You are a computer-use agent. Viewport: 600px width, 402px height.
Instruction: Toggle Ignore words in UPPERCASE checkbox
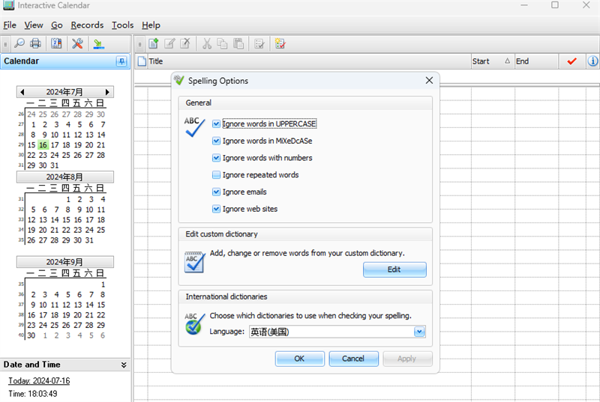[x=216, y=123]
